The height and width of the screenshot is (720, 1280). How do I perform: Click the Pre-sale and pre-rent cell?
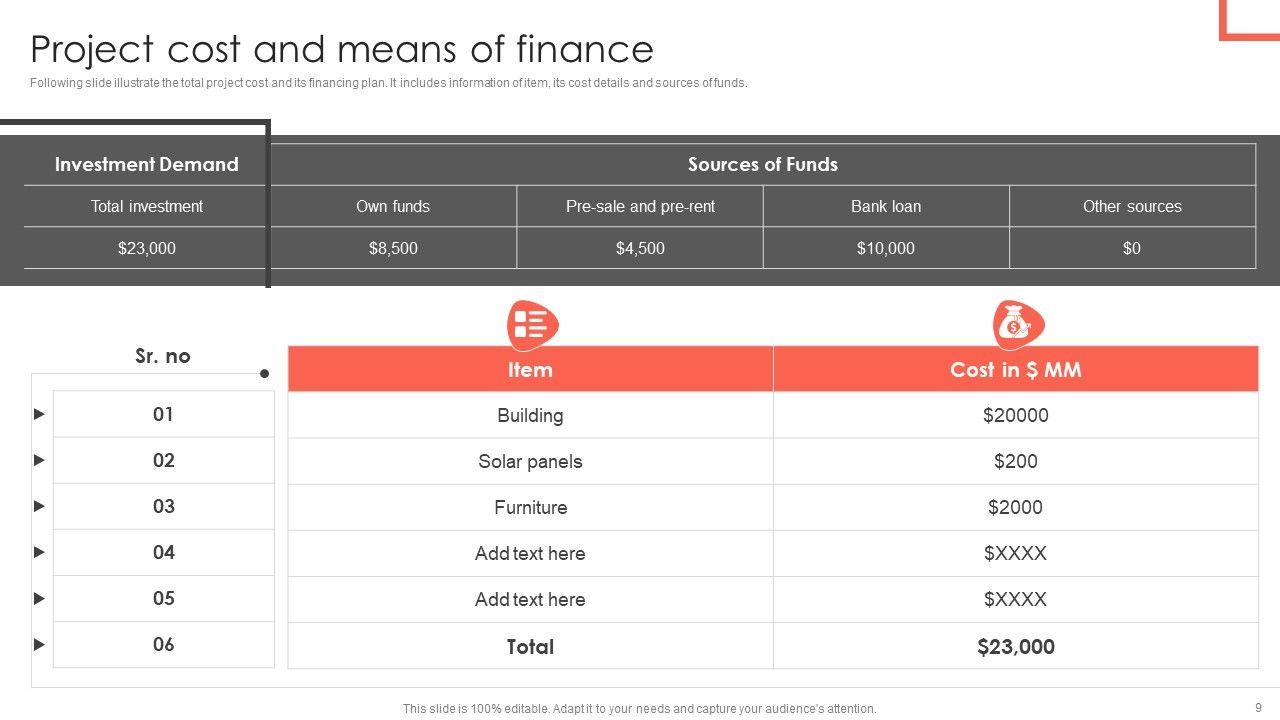[x=640, y=206]
